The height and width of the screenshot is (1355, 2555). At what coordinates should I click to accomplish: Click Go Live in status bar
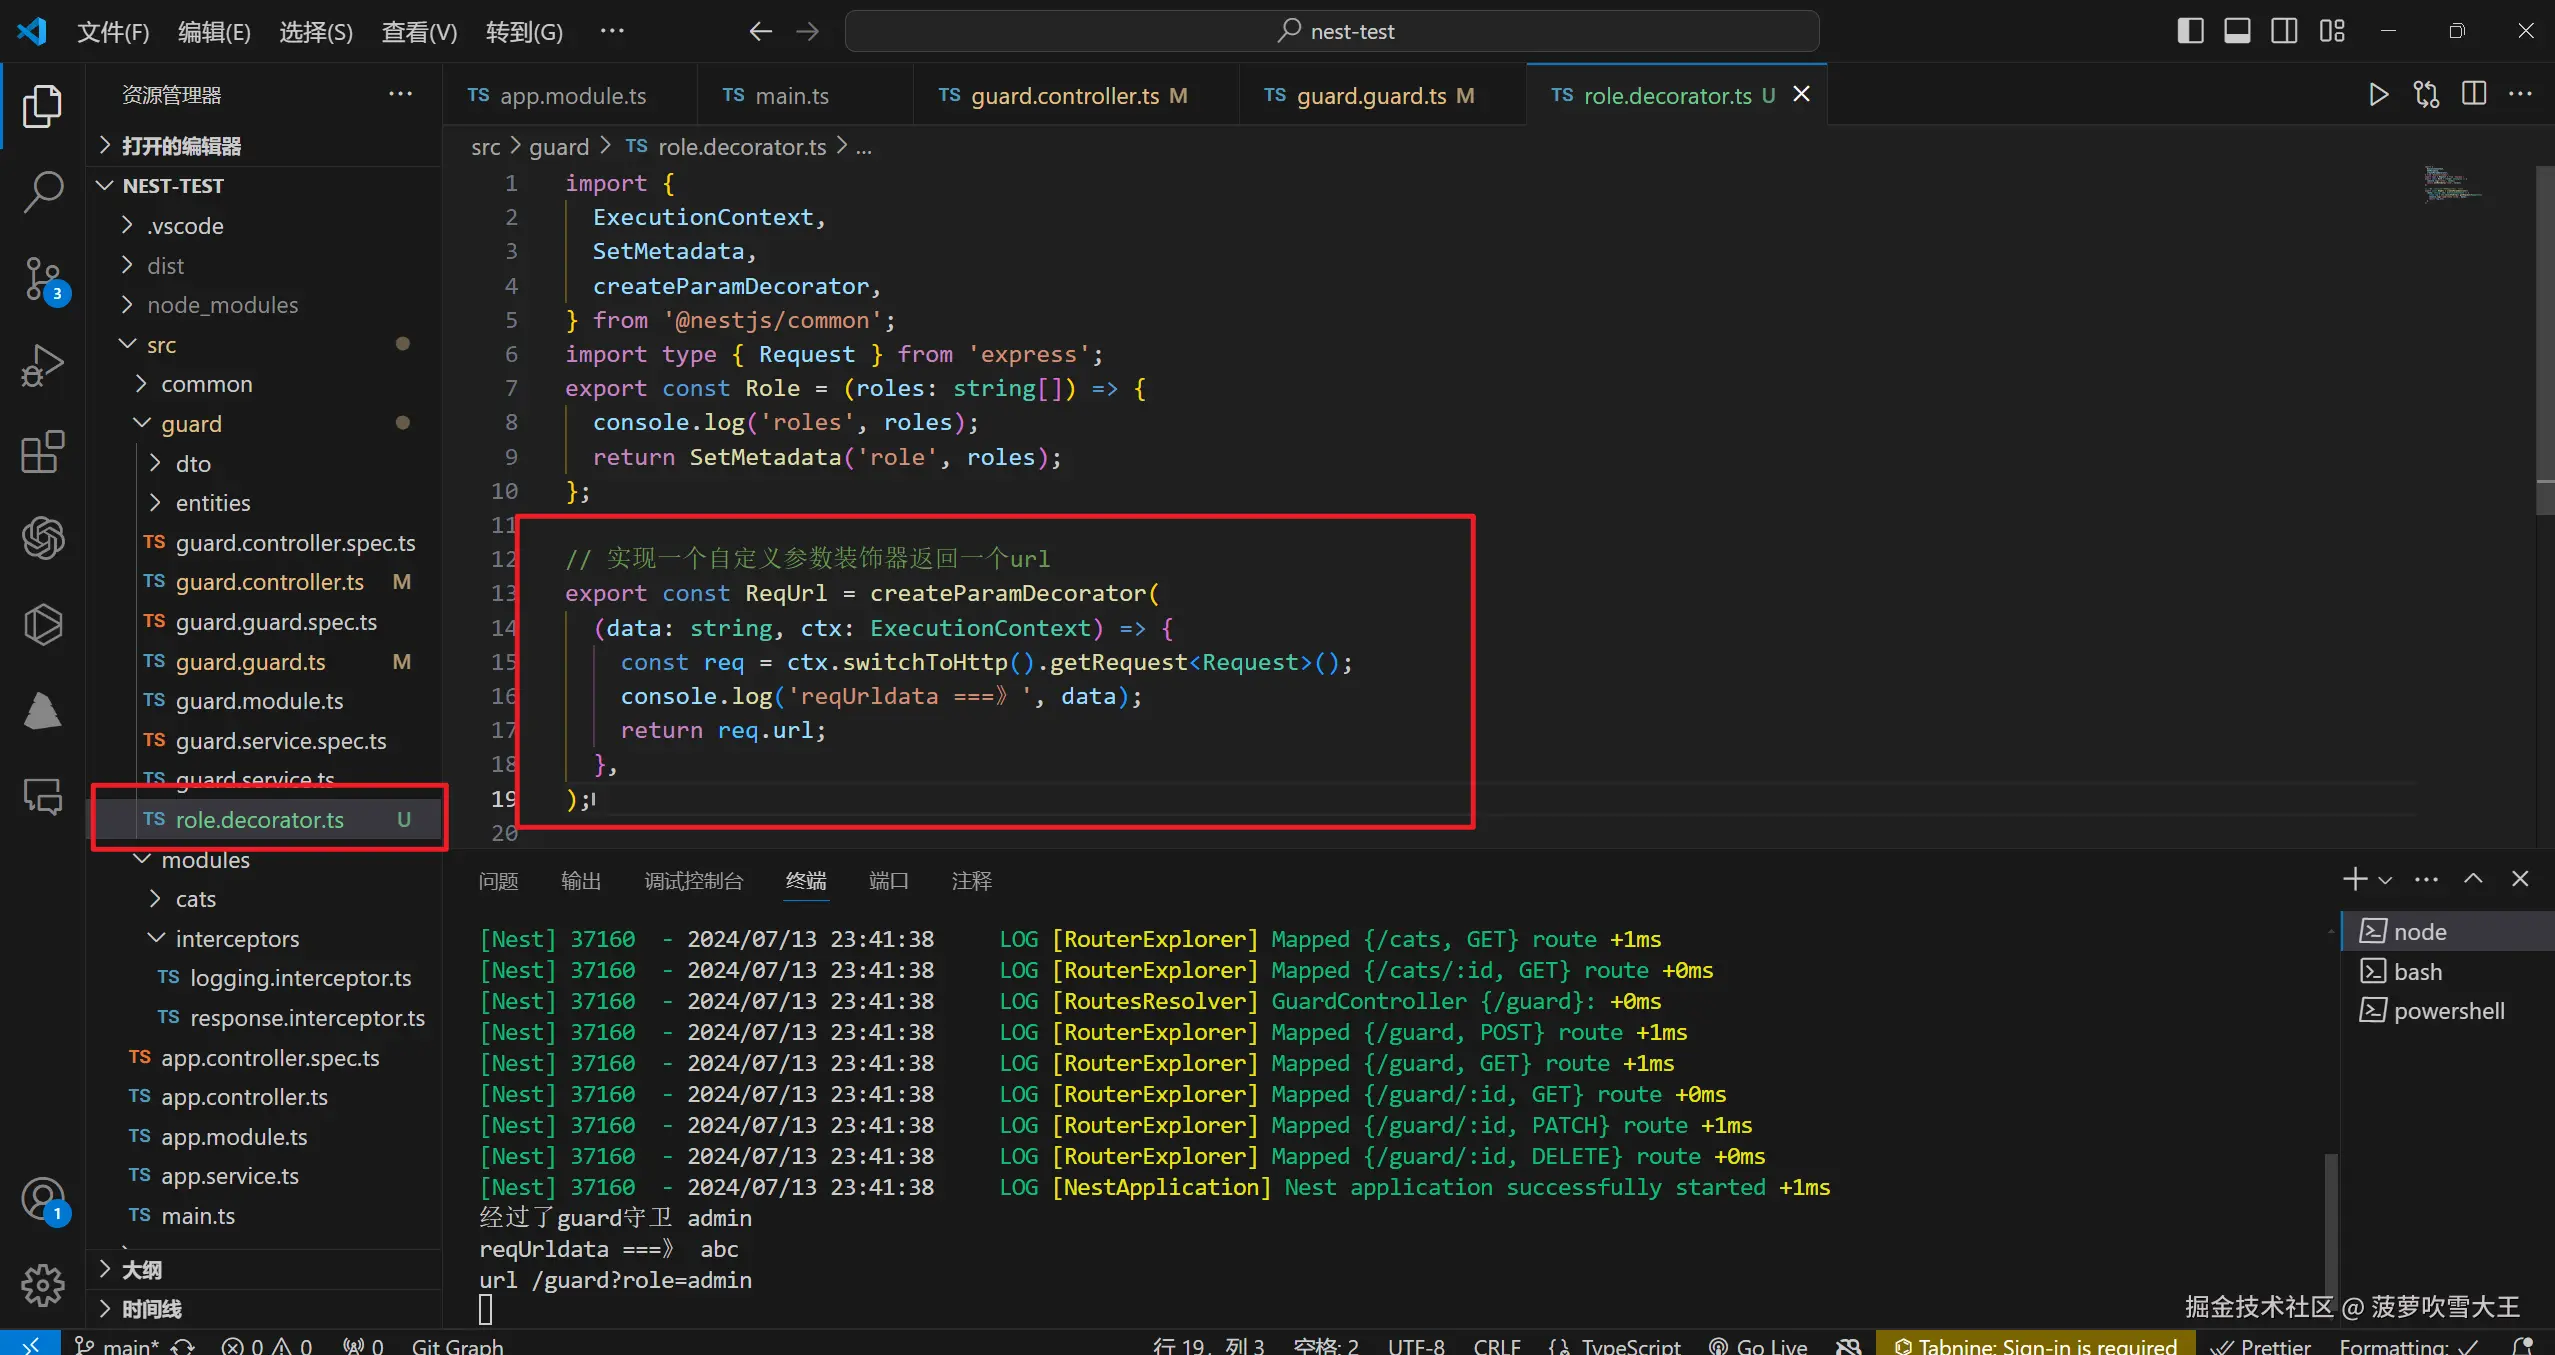tap(1759, 1346)
